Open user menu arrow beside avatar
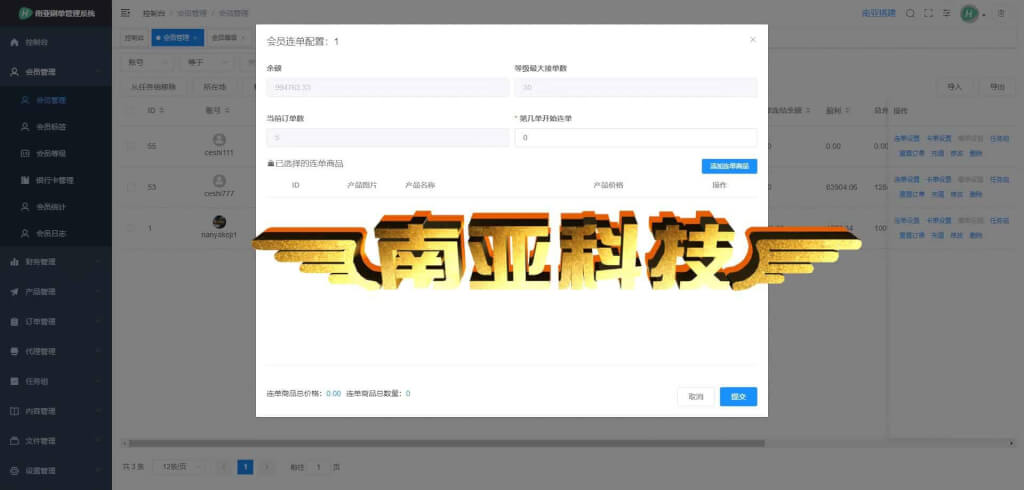Viewport: 1024px width, 490px height. (x=984, y=14)
